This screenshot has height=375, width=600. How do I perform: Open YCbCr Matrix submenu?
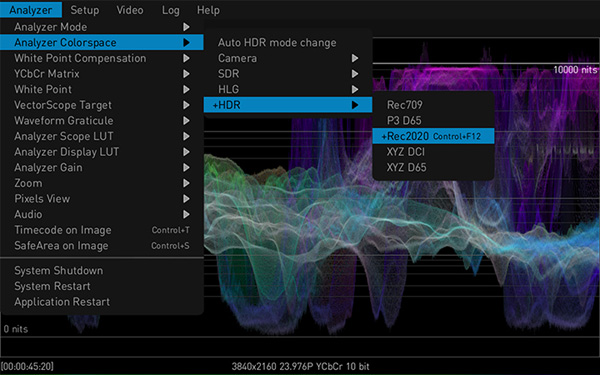coord(101,74)
